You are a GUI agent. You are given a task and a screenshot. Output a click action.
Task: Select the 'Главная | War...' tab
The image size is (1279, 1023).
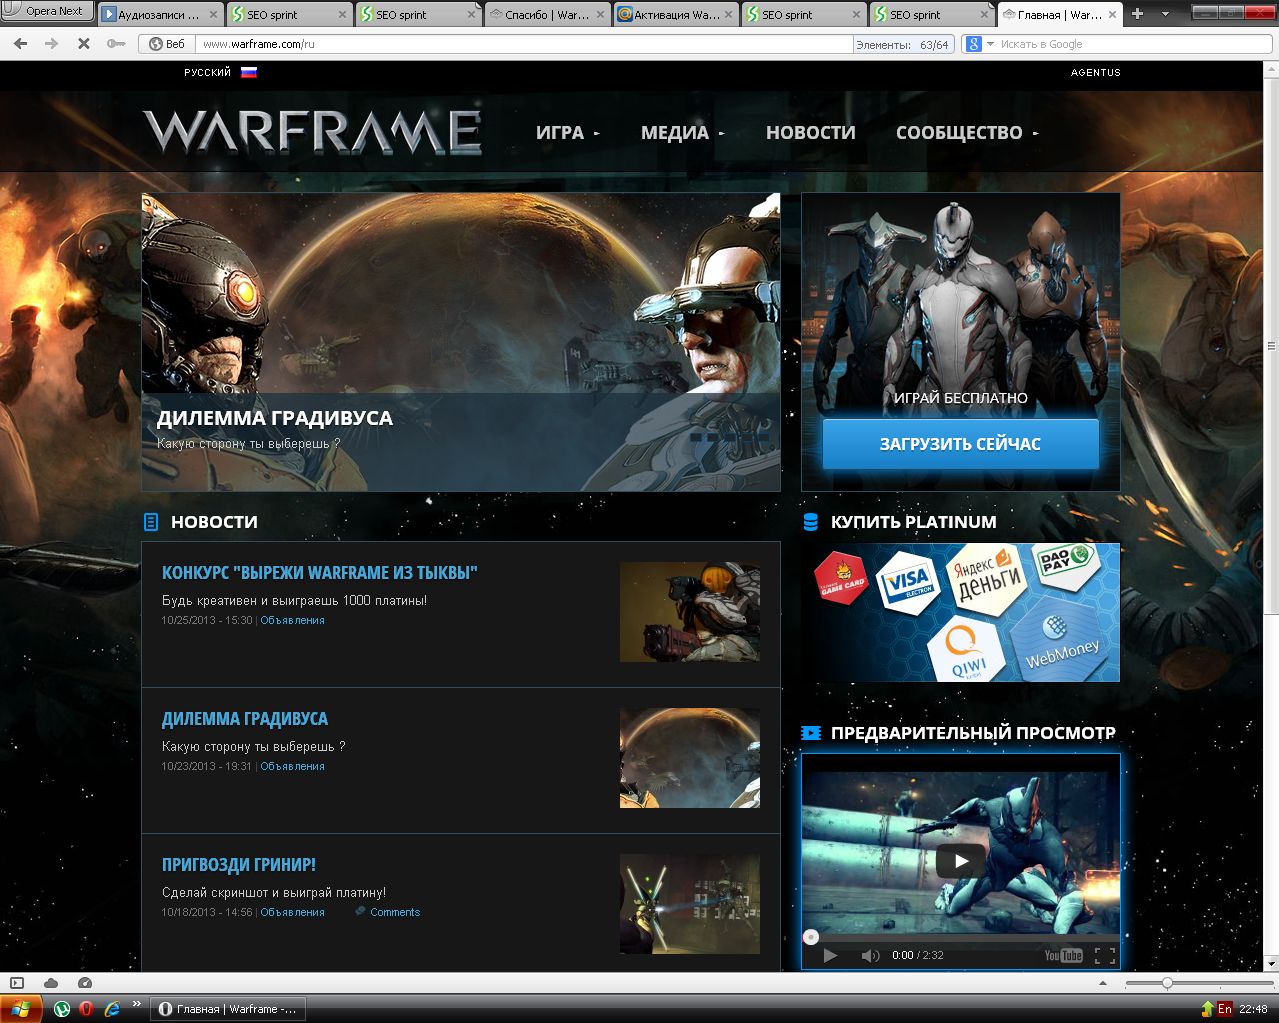[1059, 15]
